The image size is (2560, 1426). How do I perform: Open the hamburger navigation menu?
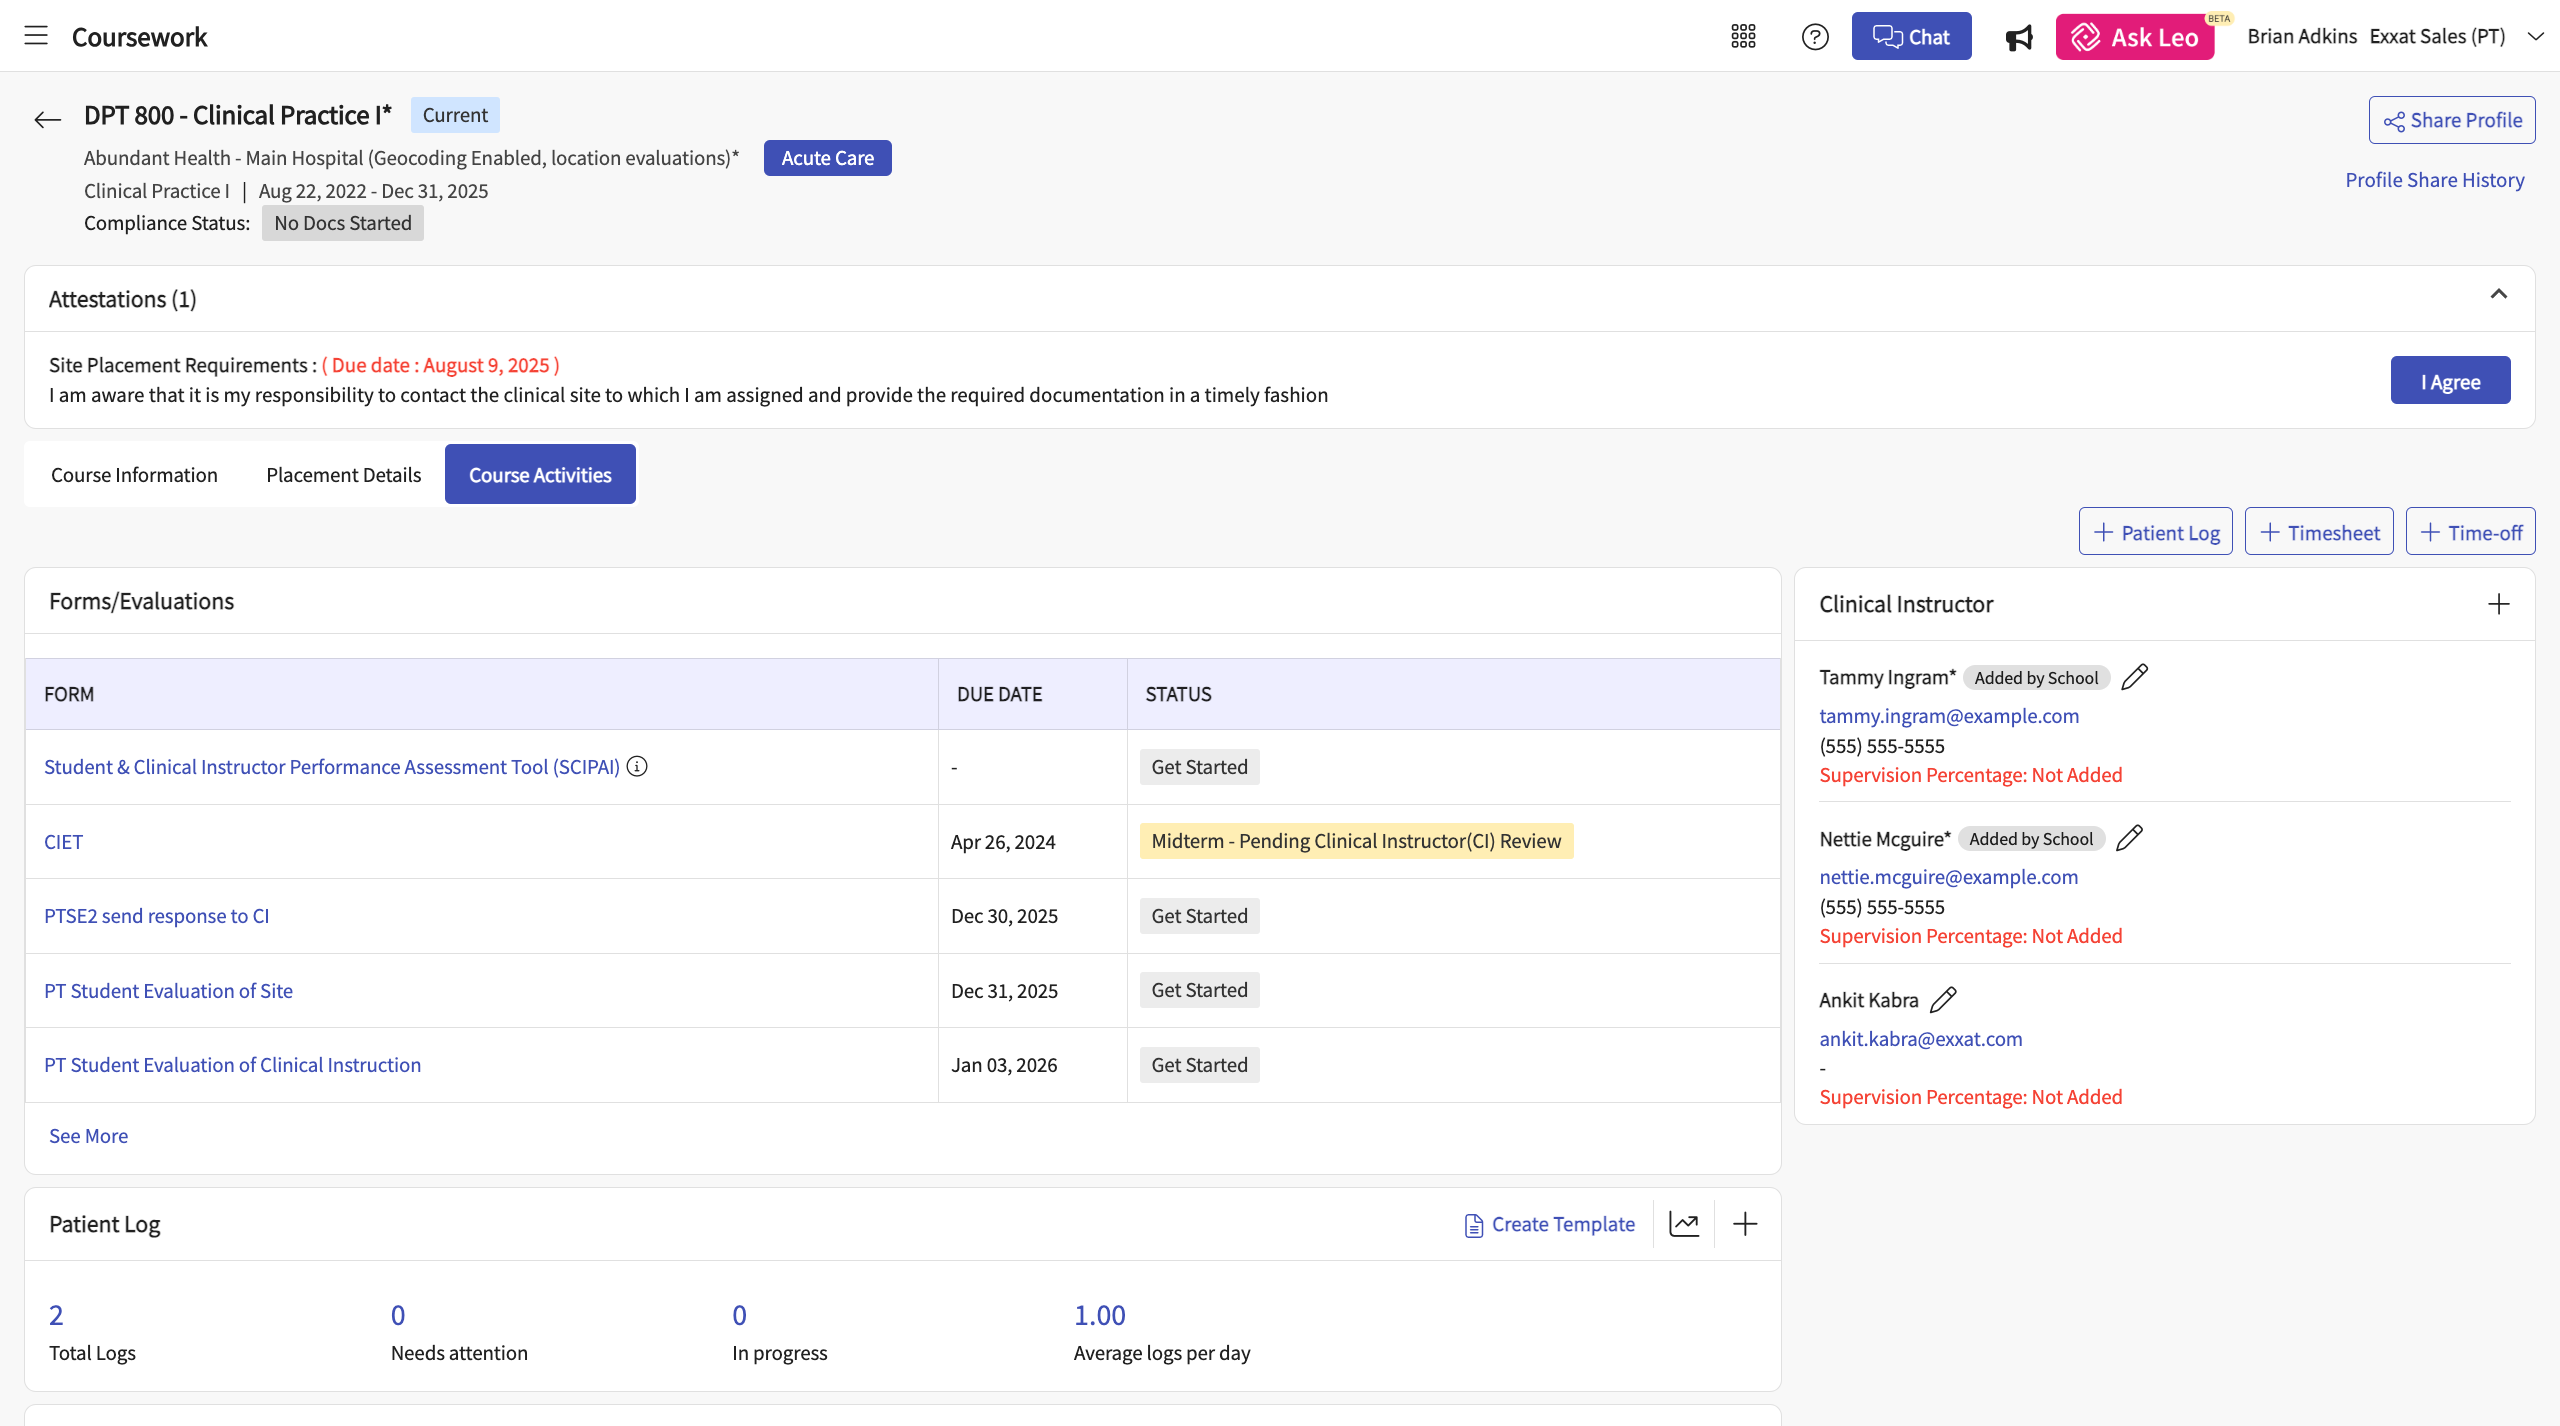[x=36, y=36]
